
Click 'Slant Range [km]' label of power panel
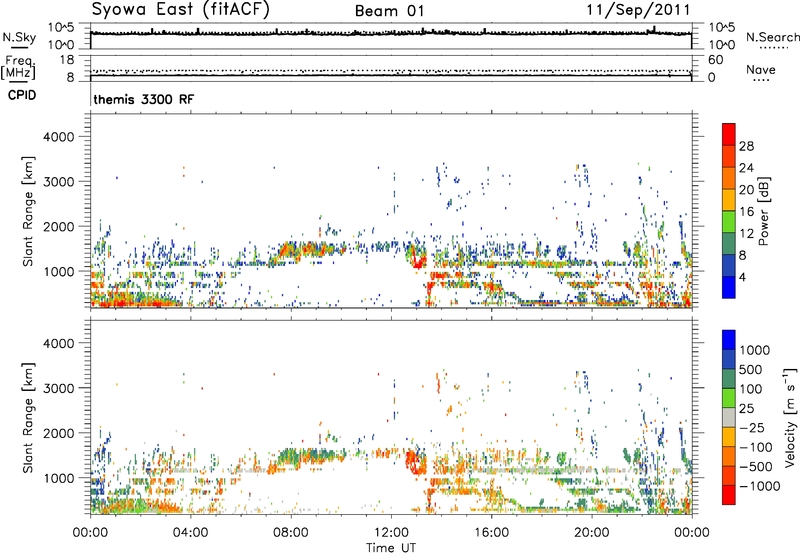[x=28, y=211]
